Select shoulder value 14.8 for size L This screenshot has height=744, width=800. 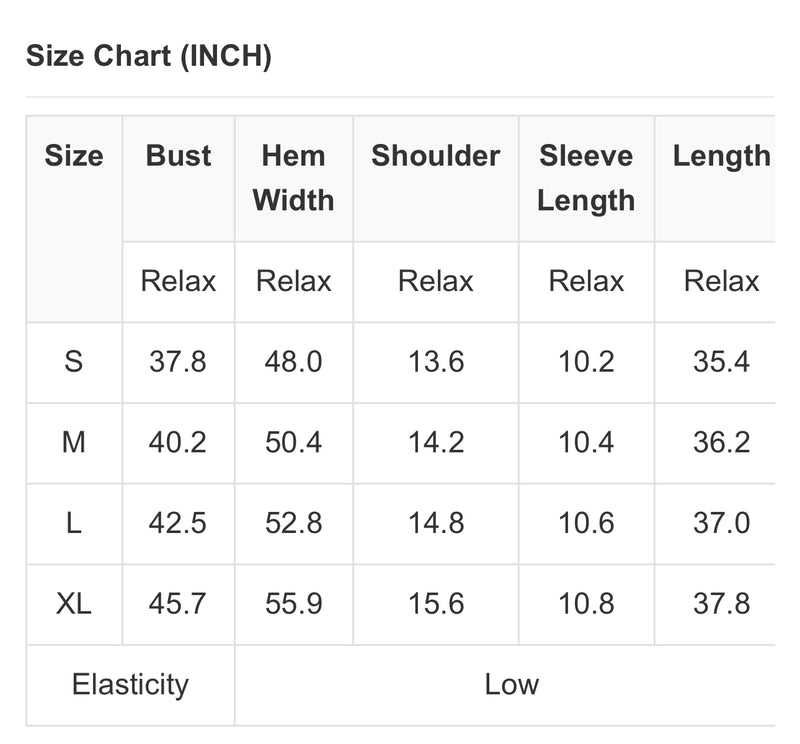(436, 523)
